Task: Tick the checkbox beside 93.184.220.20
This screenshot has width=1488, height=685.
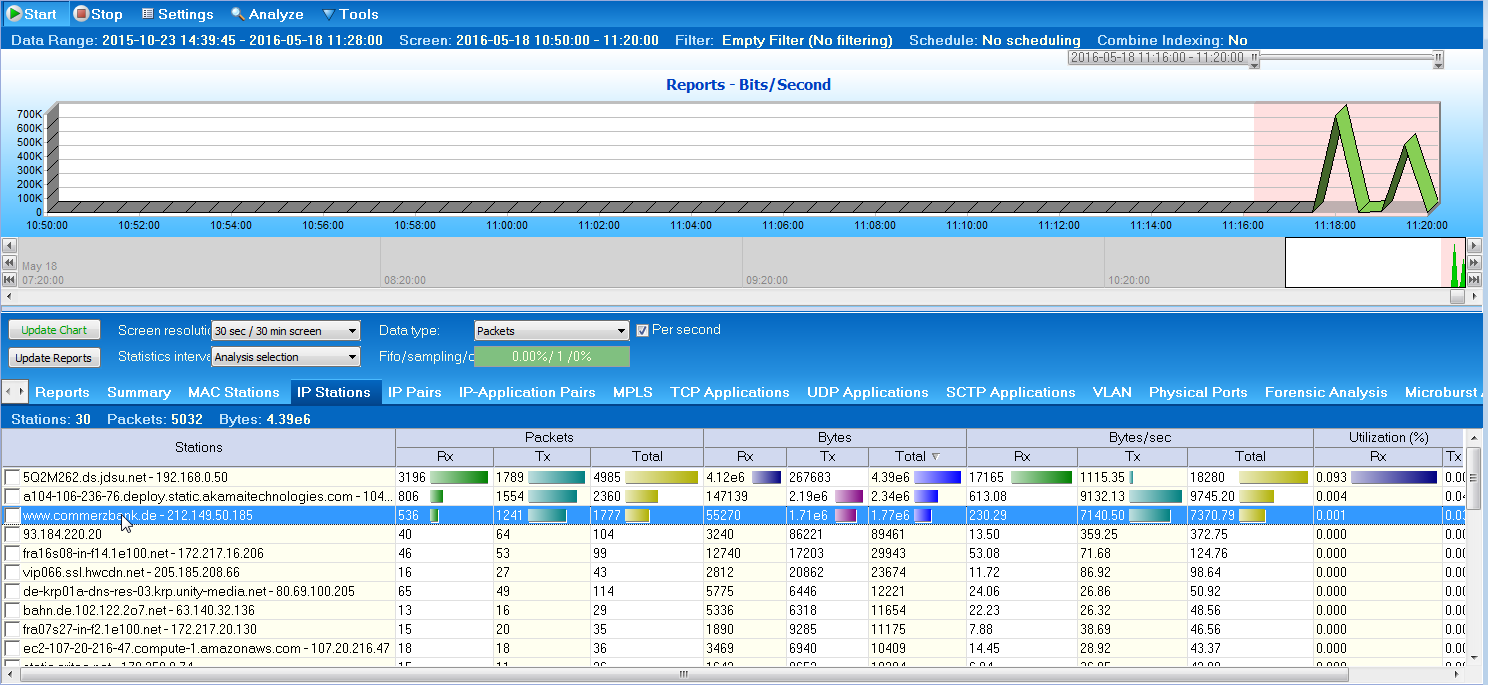Action: coord(12,534)
